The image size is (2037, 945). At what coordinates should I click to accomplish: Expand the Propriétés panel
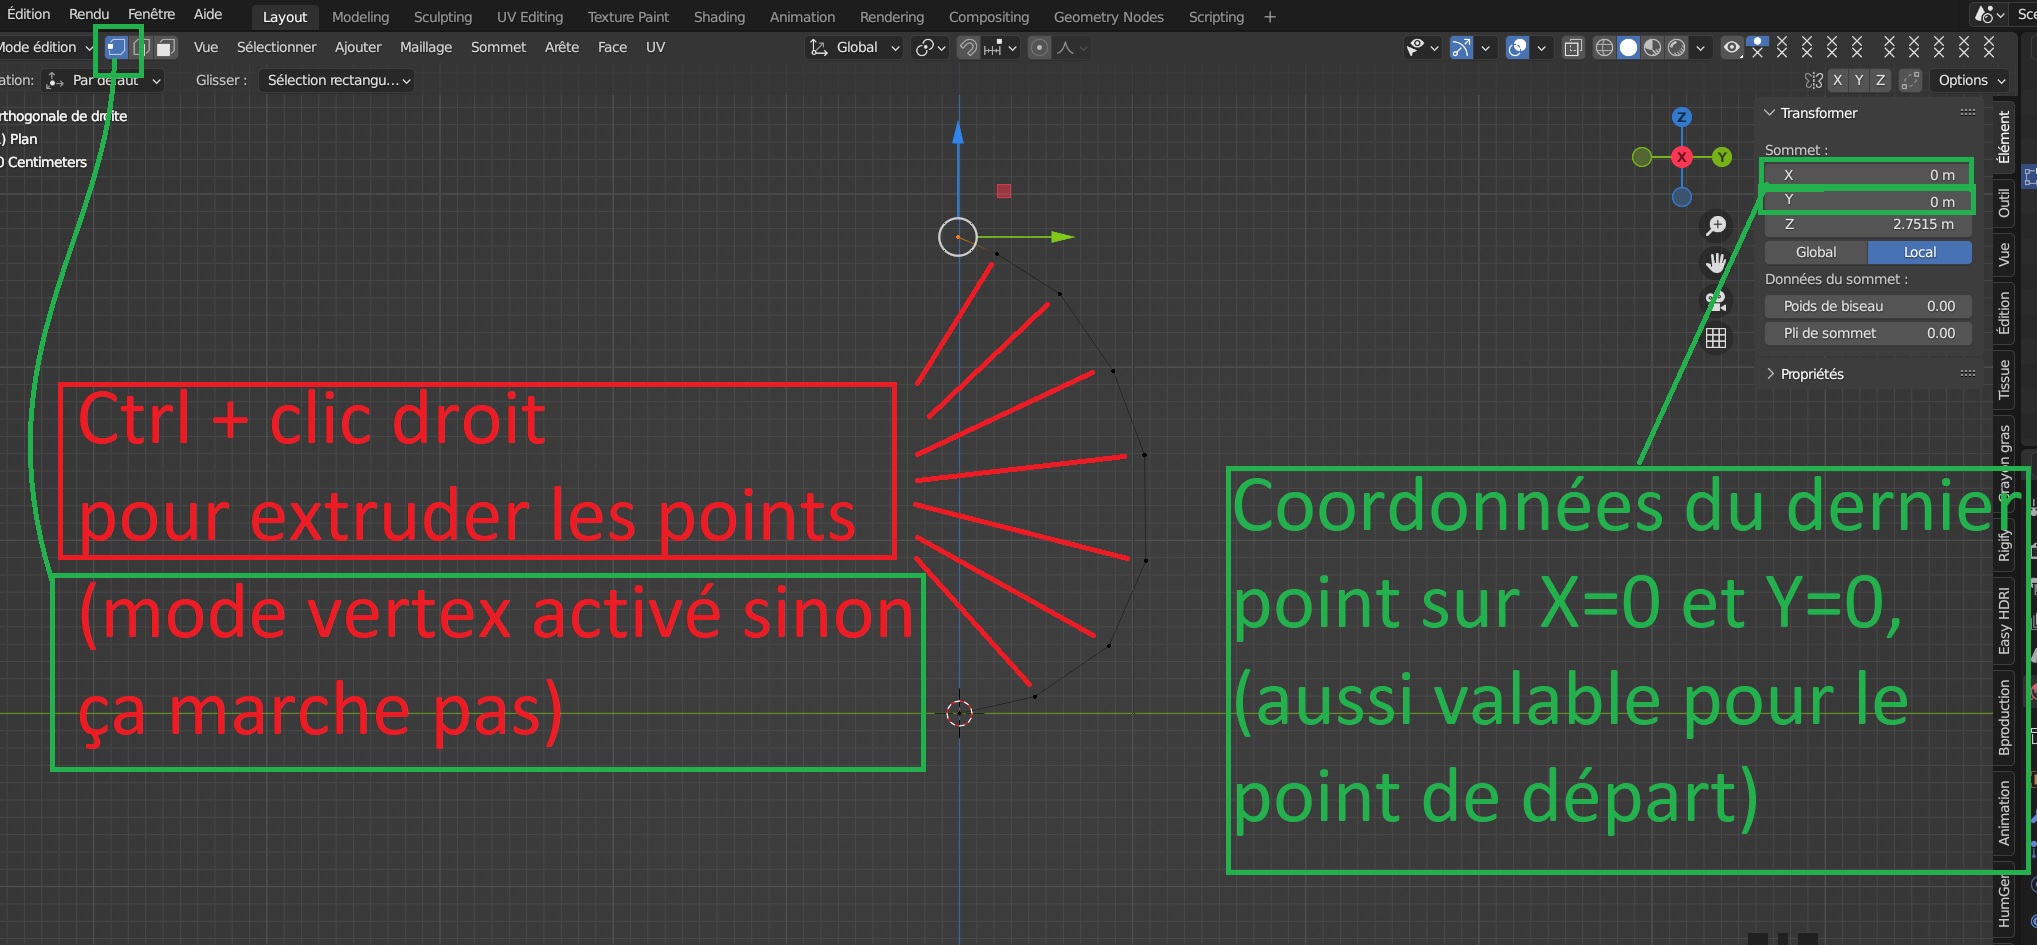pos(1811,374)
